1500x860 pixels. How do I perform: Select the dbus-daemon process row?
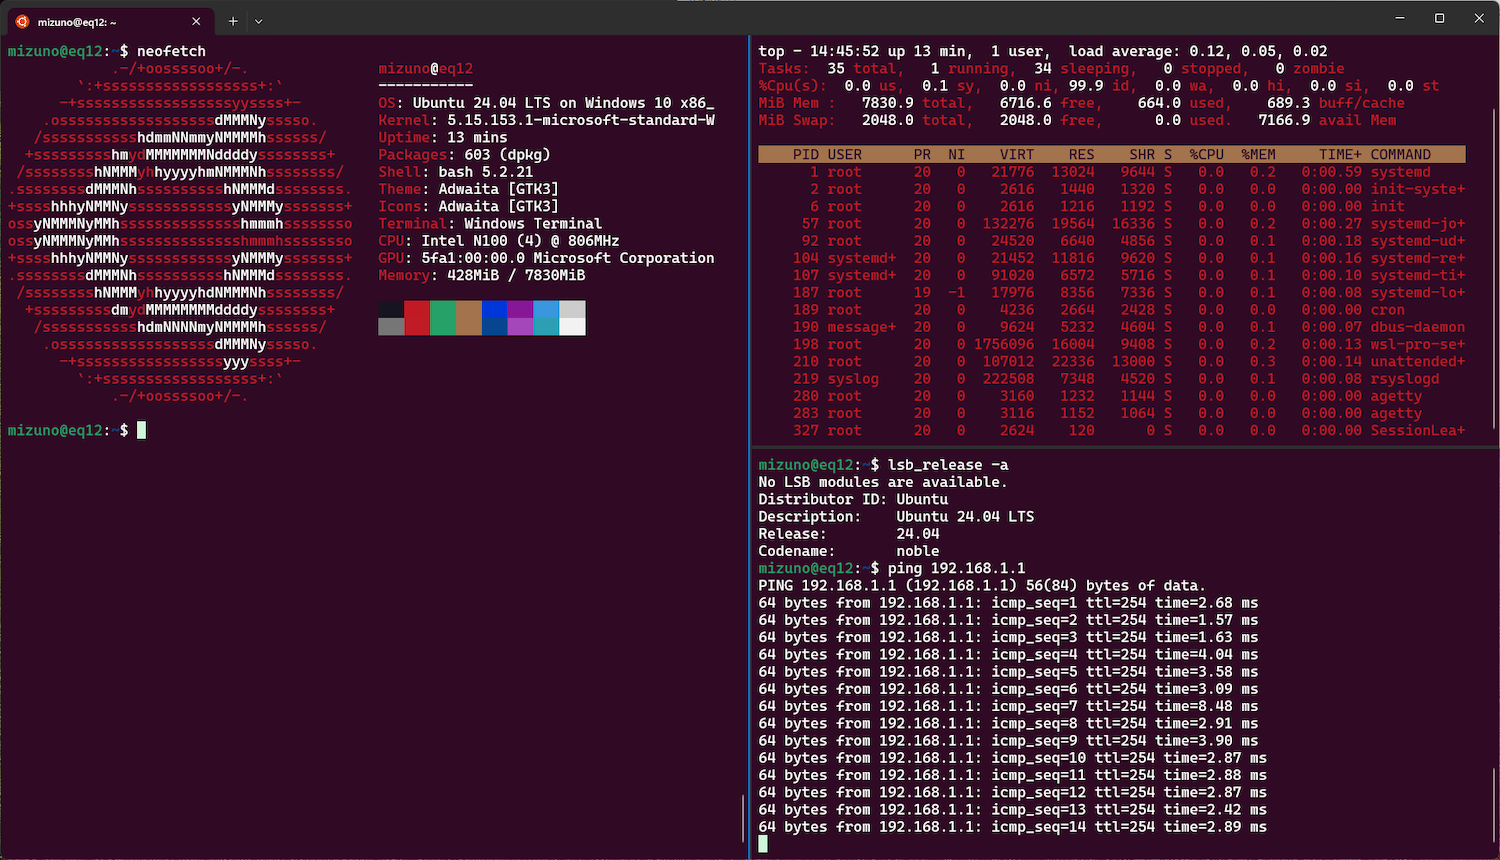tap(1112, 327)
